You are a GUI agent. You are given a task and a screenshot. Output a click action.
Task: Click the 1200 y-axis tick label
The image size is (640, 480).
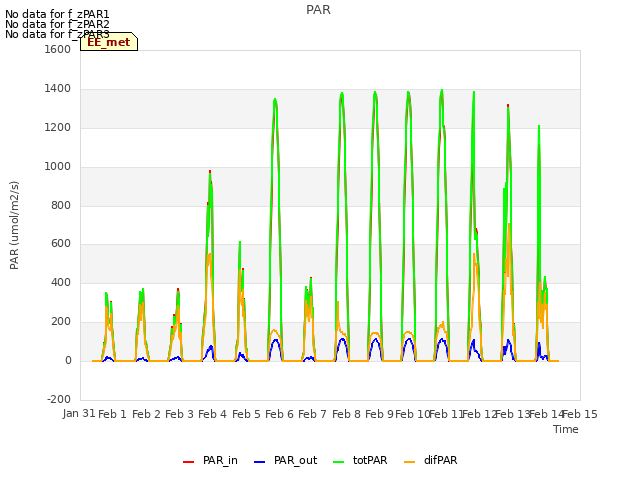click(58, 128)
